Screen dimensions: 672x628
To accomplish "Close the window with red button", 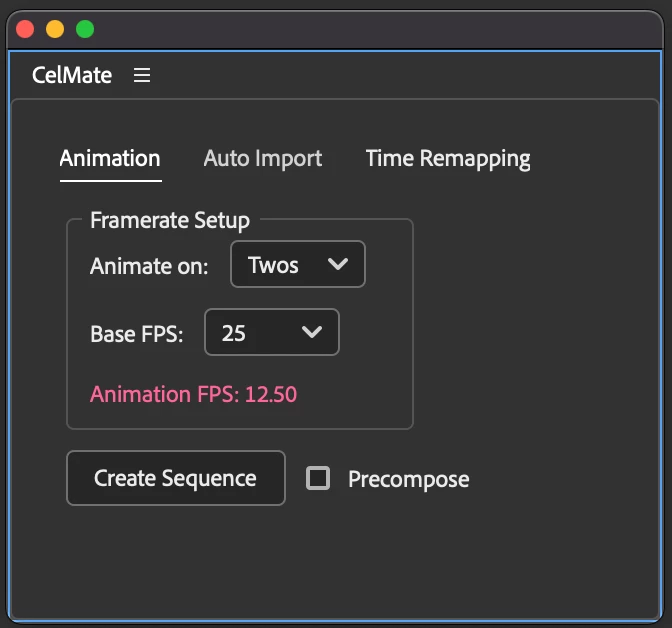I will tap(25, 29).
